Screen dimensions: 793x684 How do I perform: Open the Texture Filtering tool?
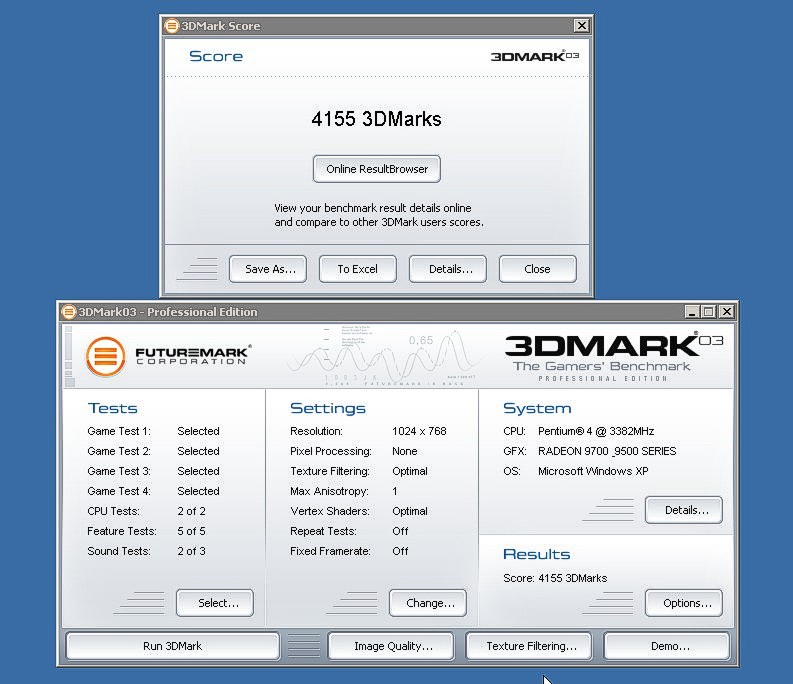pos(529,646)
